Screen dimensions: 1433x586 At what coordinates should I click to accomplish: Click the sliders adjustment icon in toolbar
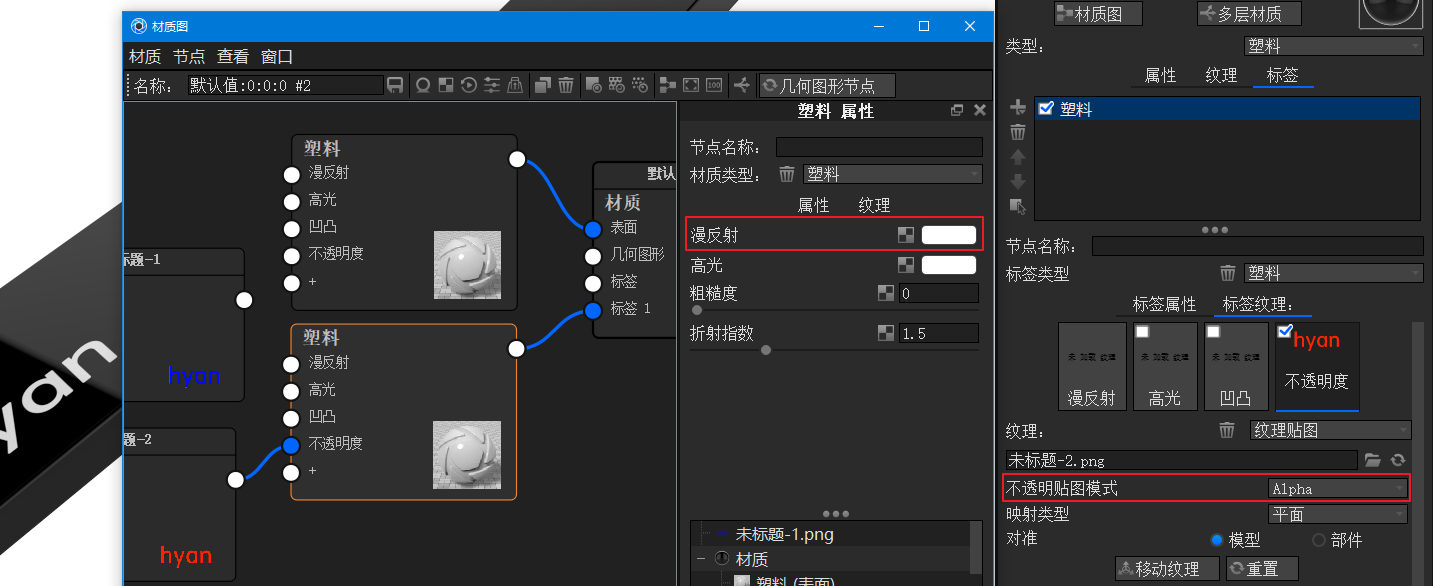[x=491, y=85]
